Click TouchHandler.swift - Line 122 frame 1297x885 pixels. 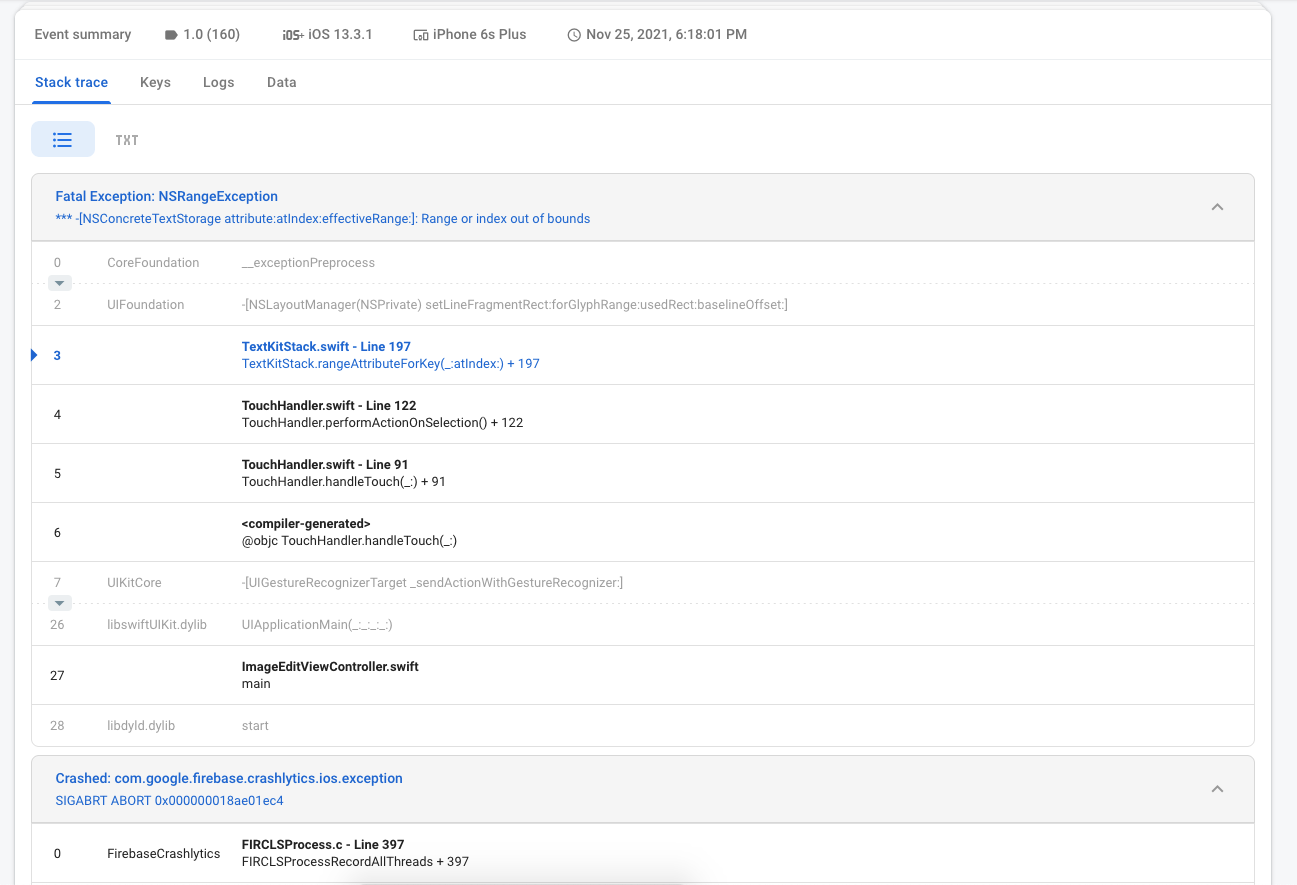point(643,414)
